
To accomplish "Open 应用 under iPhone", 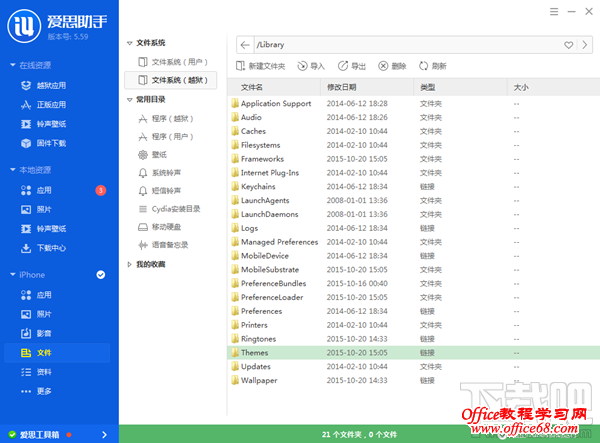I will 36,295.
